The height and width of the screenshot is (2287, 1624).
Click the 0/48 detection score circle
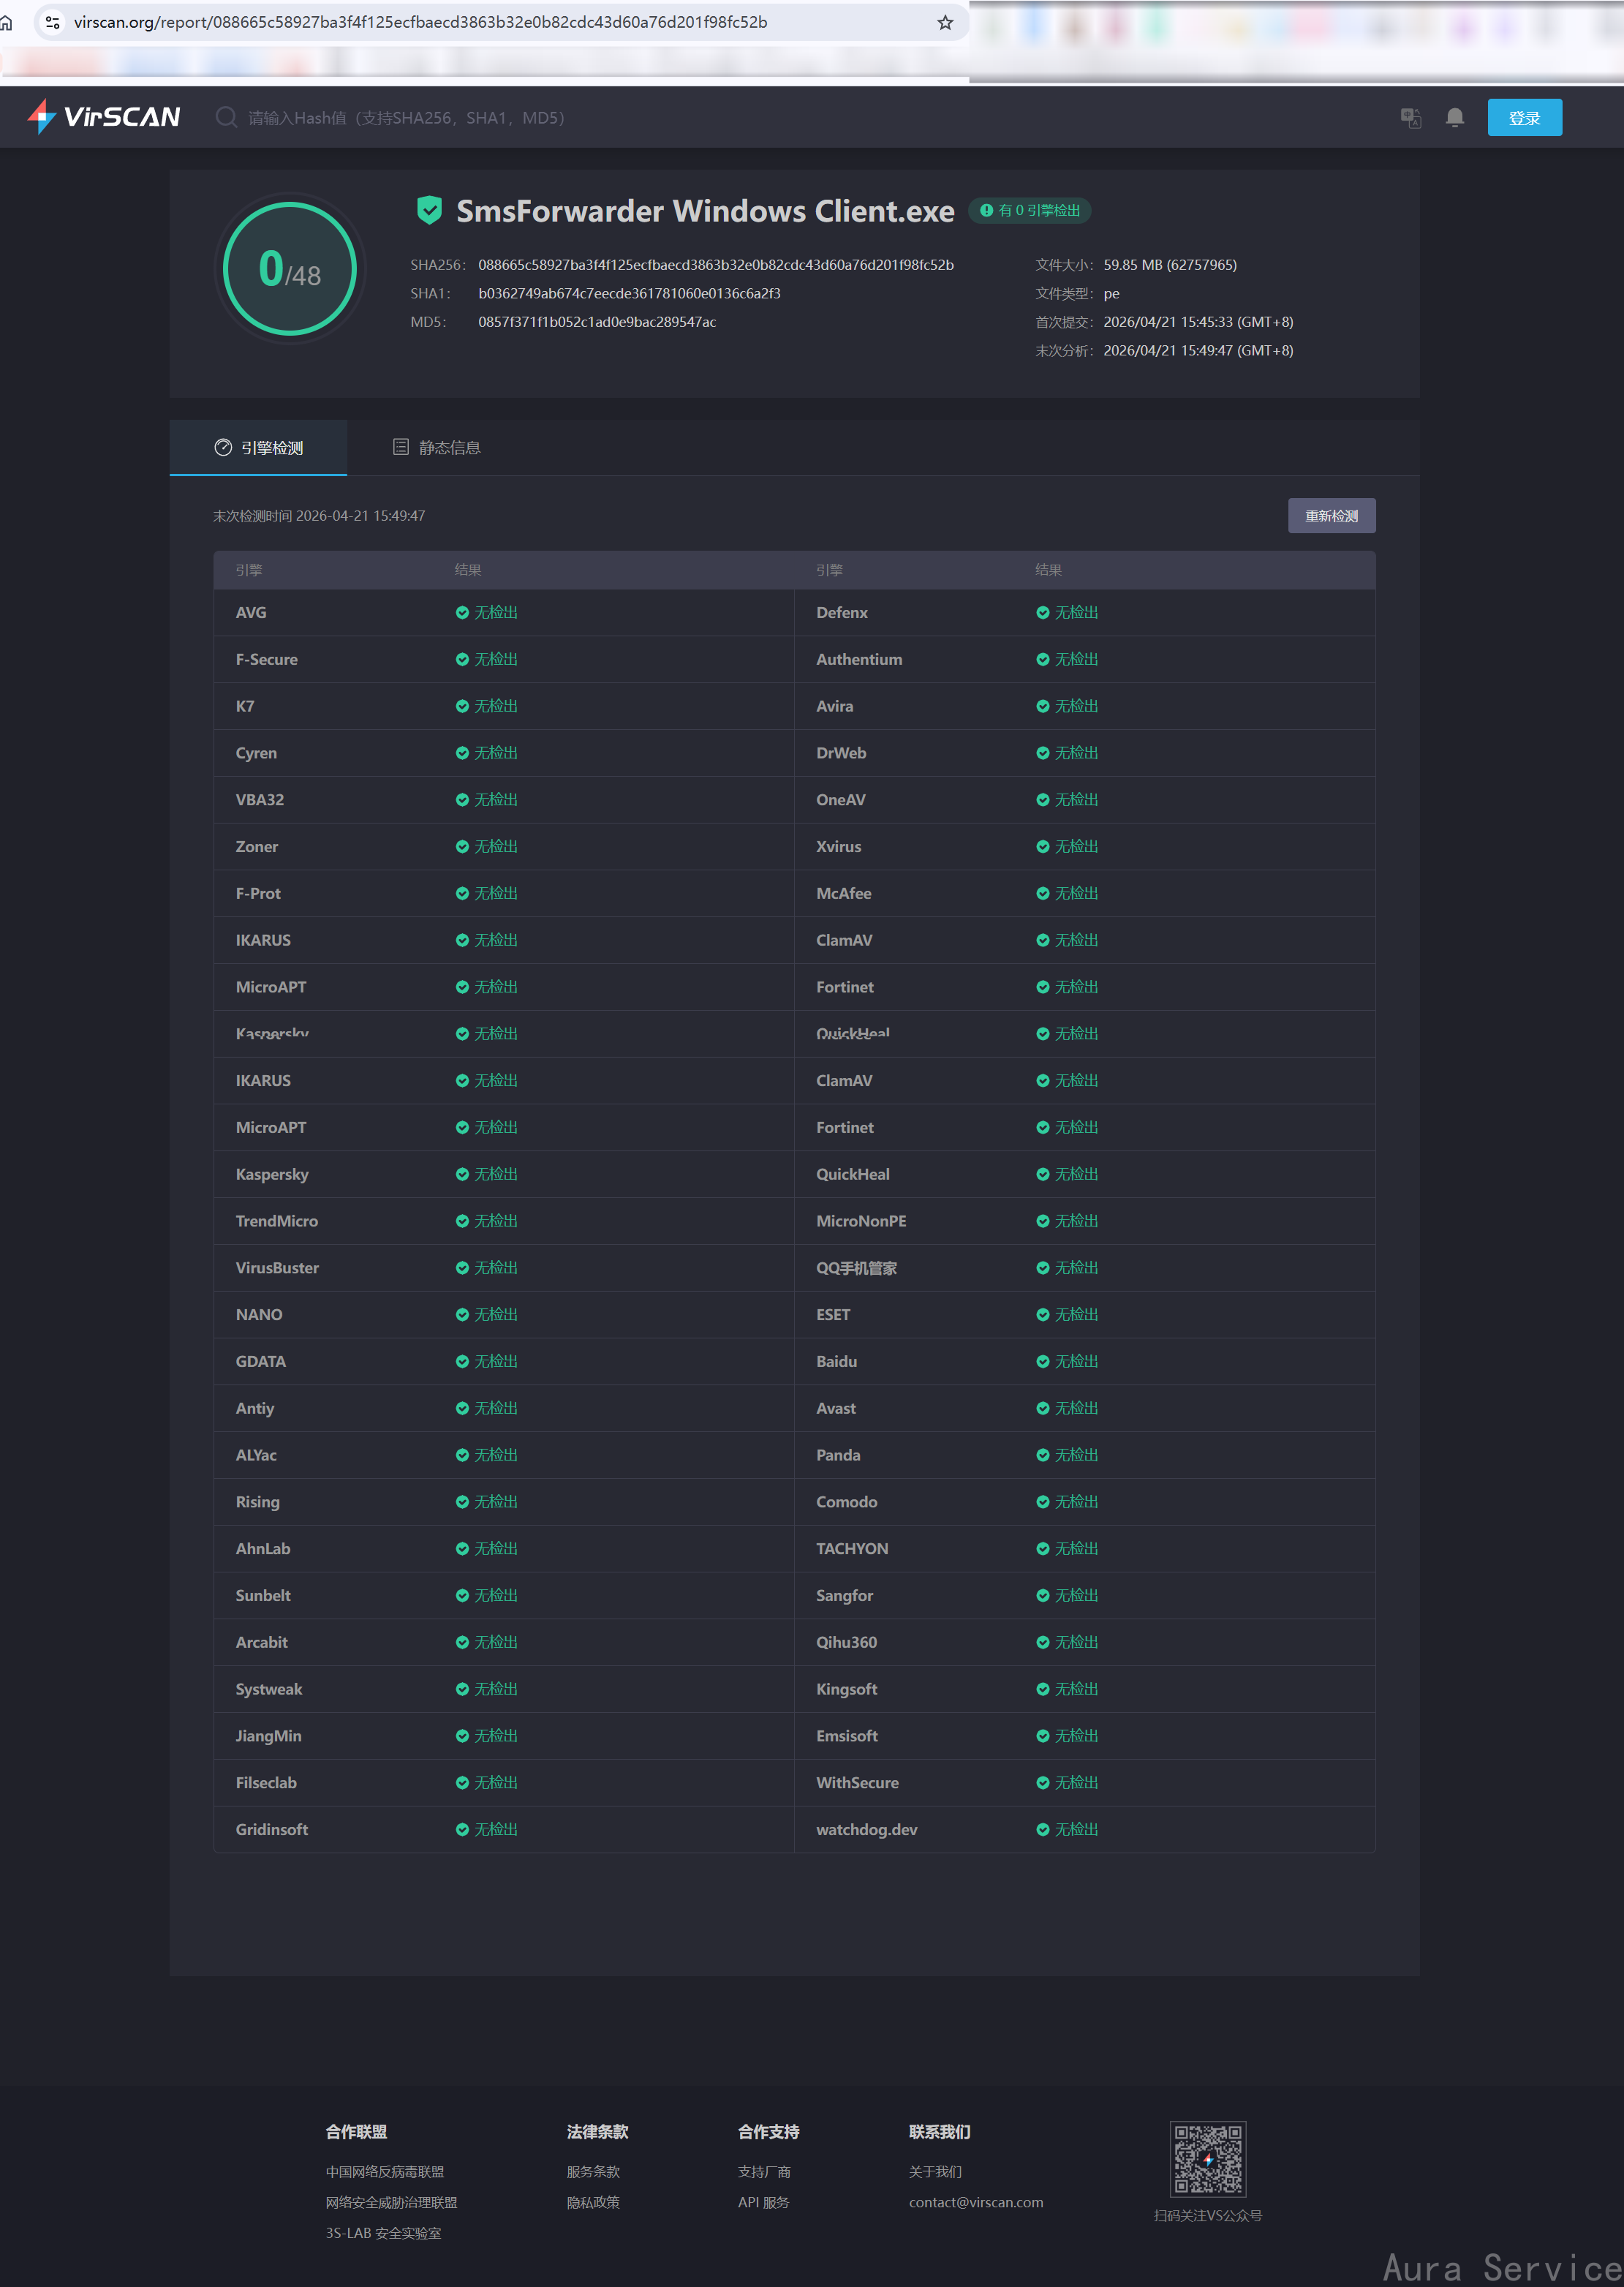click(290, 269)
